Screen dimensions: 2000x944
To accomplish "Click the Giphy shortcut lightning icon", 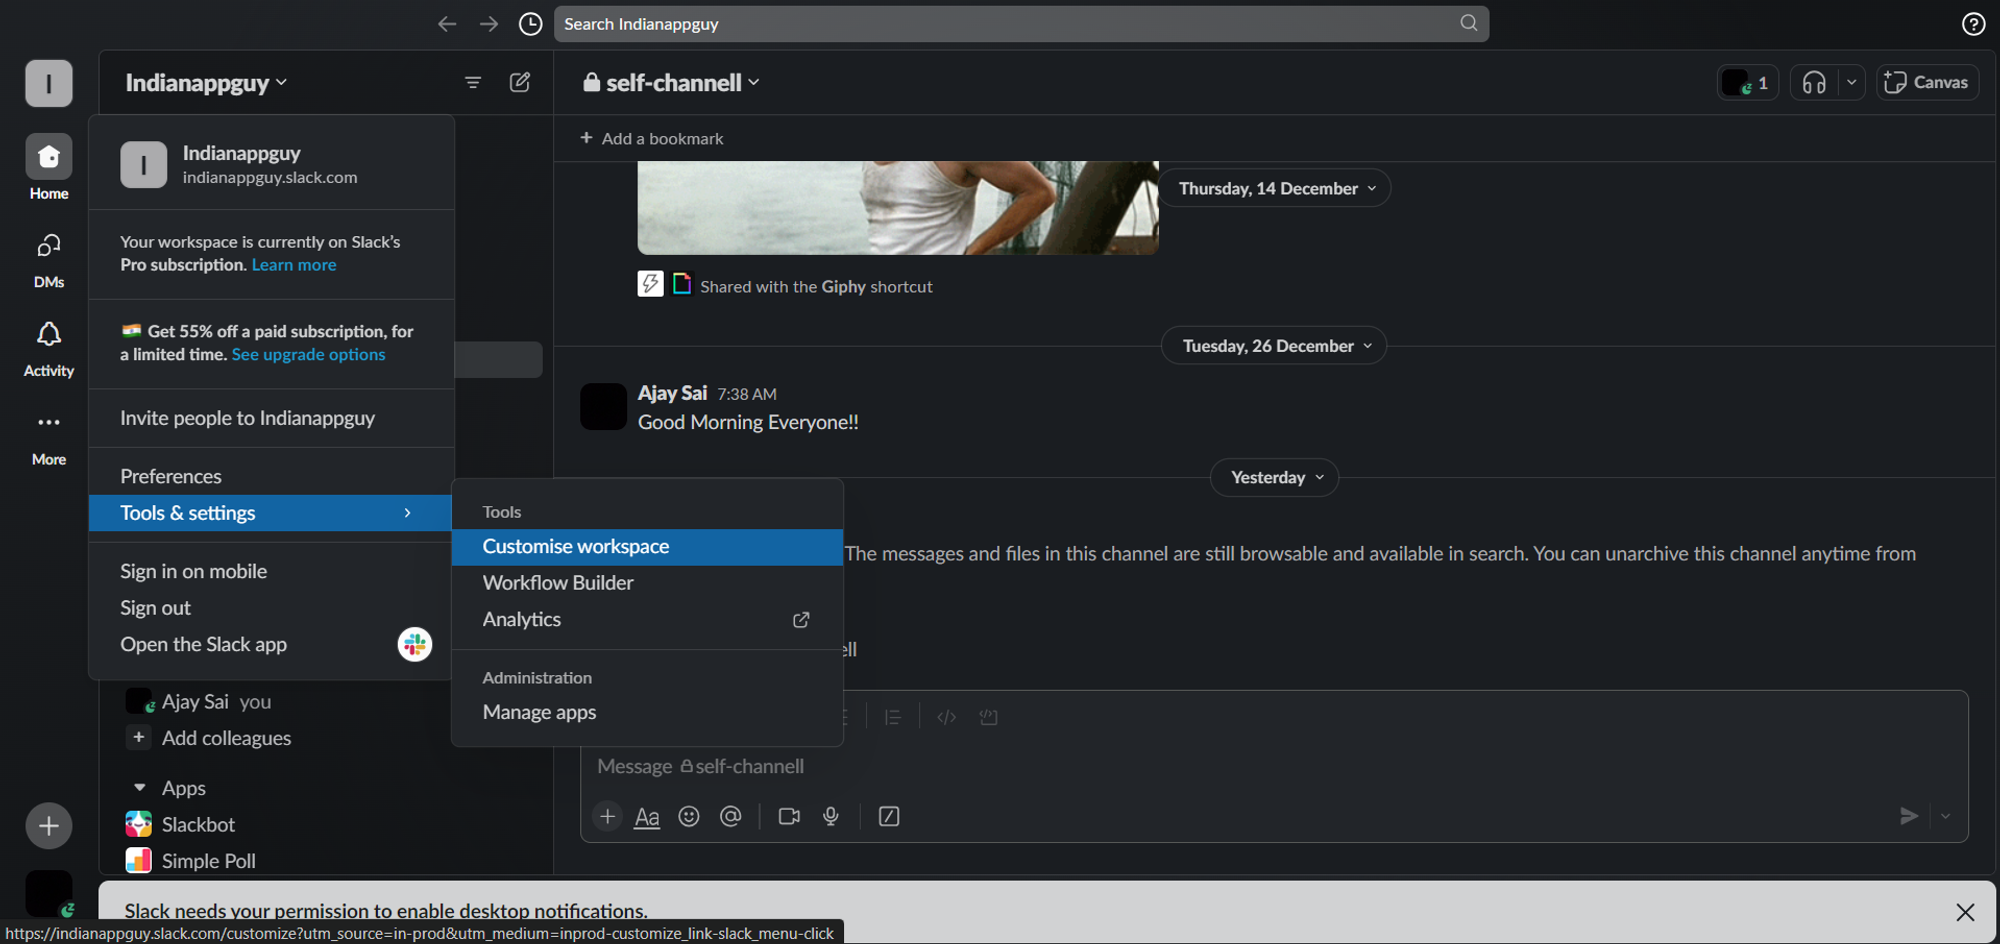I will pyautogui.click(x=650, y=284).
